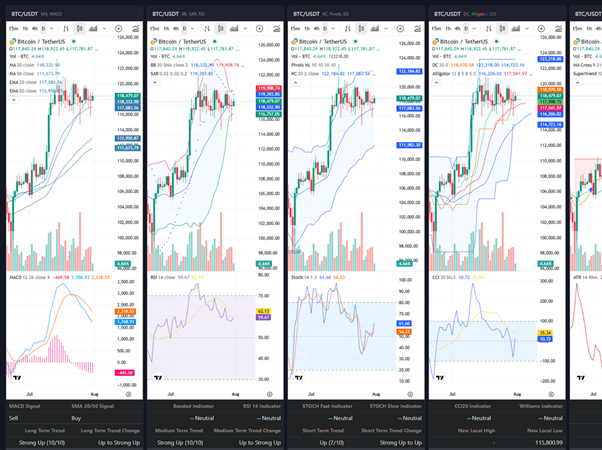This screenshot has height=450, width=602.
Task: Collapse indicator legend in BB, SAR, RSI chart
Action: (x=154, y=83)
